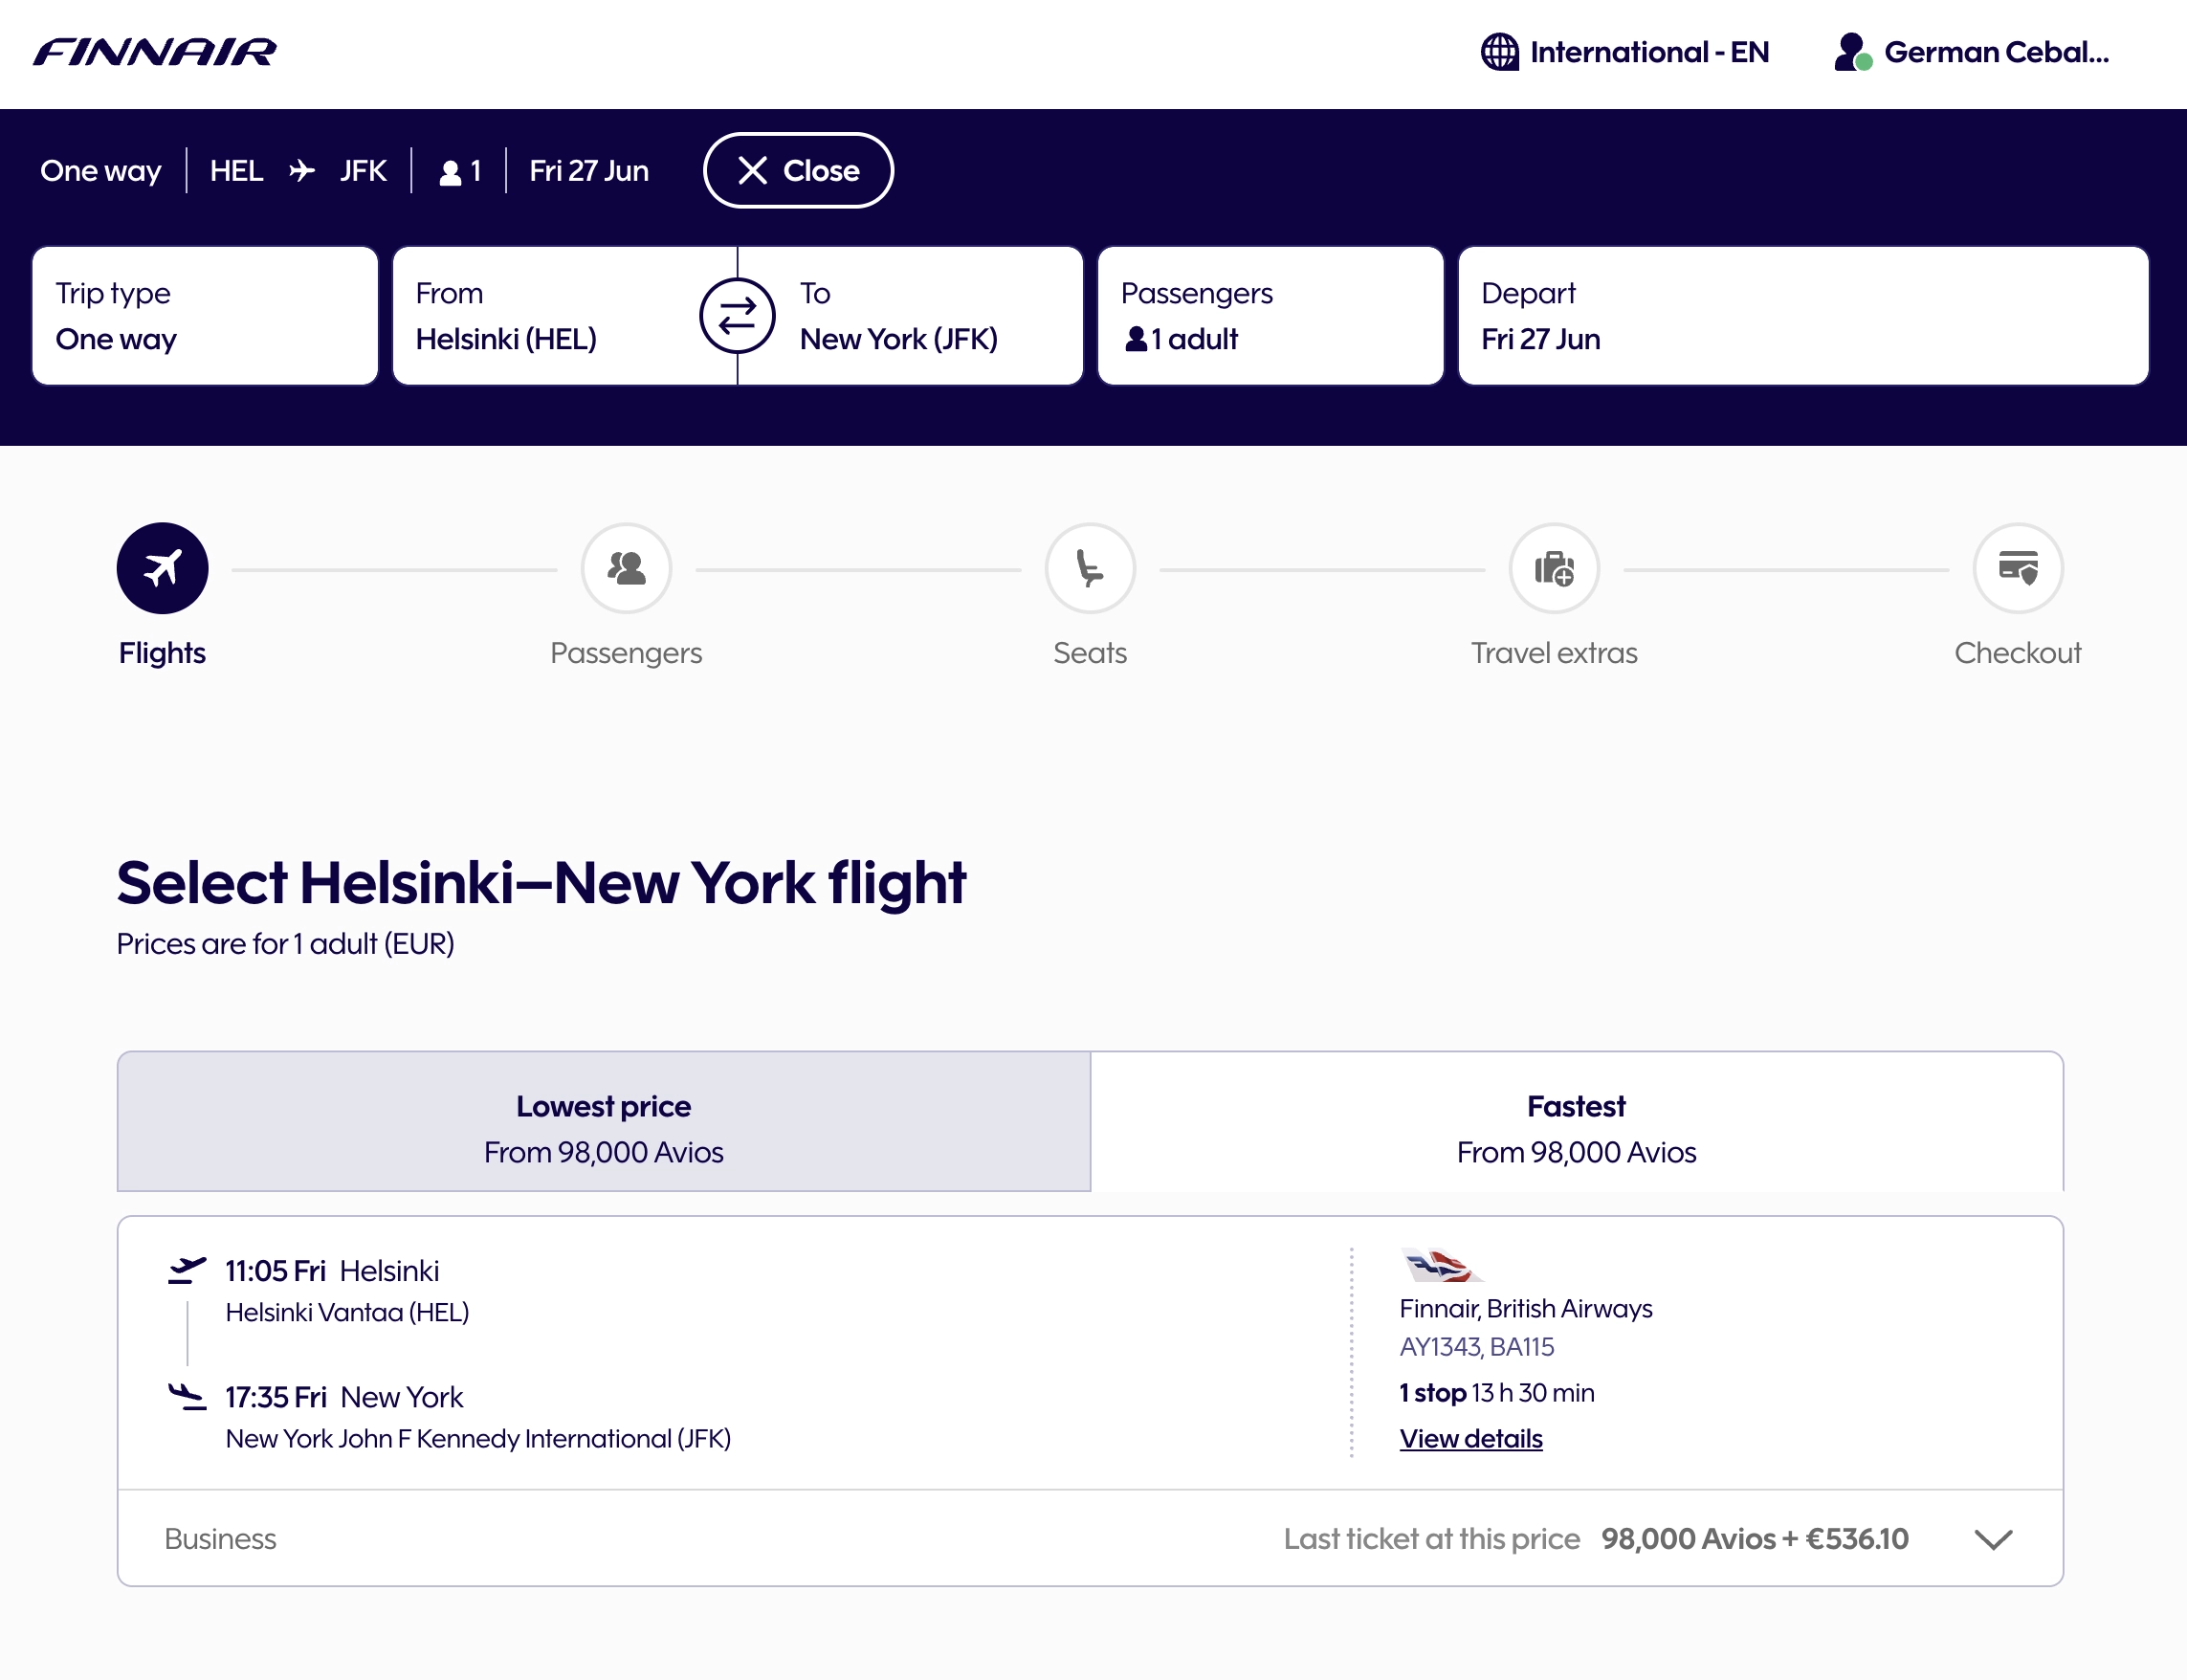Click the Passengers step label

click(x=626, y=653)
